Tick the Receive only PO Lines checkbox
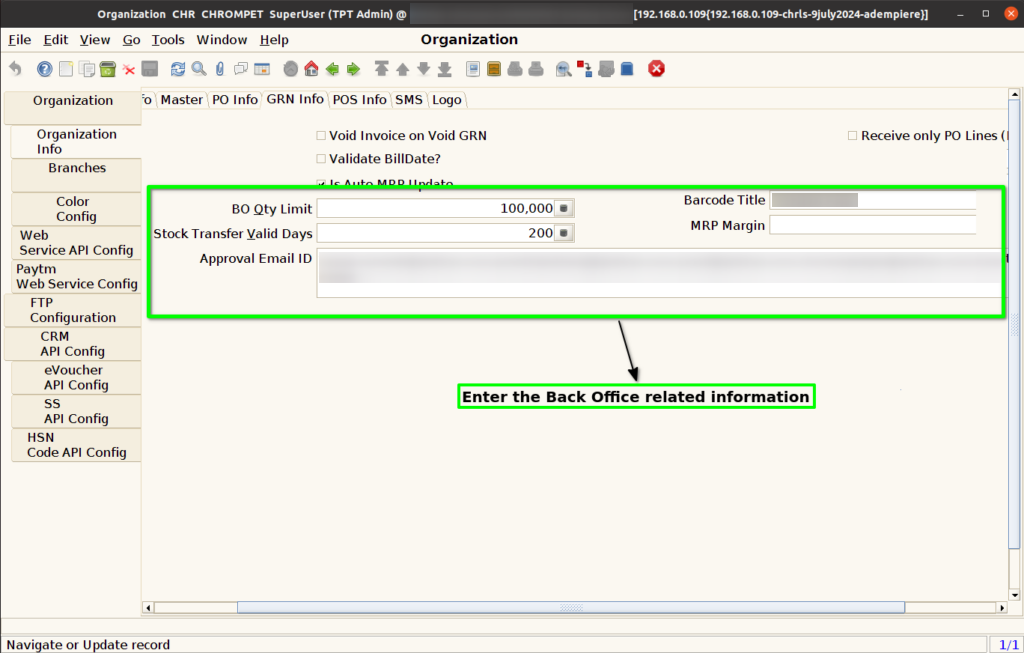Viewport: 1024px width, 653px height. (x=852, y=136)
